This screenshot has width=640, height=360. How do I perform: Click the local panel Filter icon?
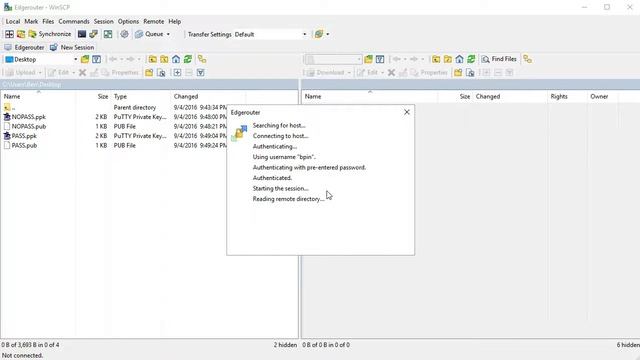coord(96,60)
